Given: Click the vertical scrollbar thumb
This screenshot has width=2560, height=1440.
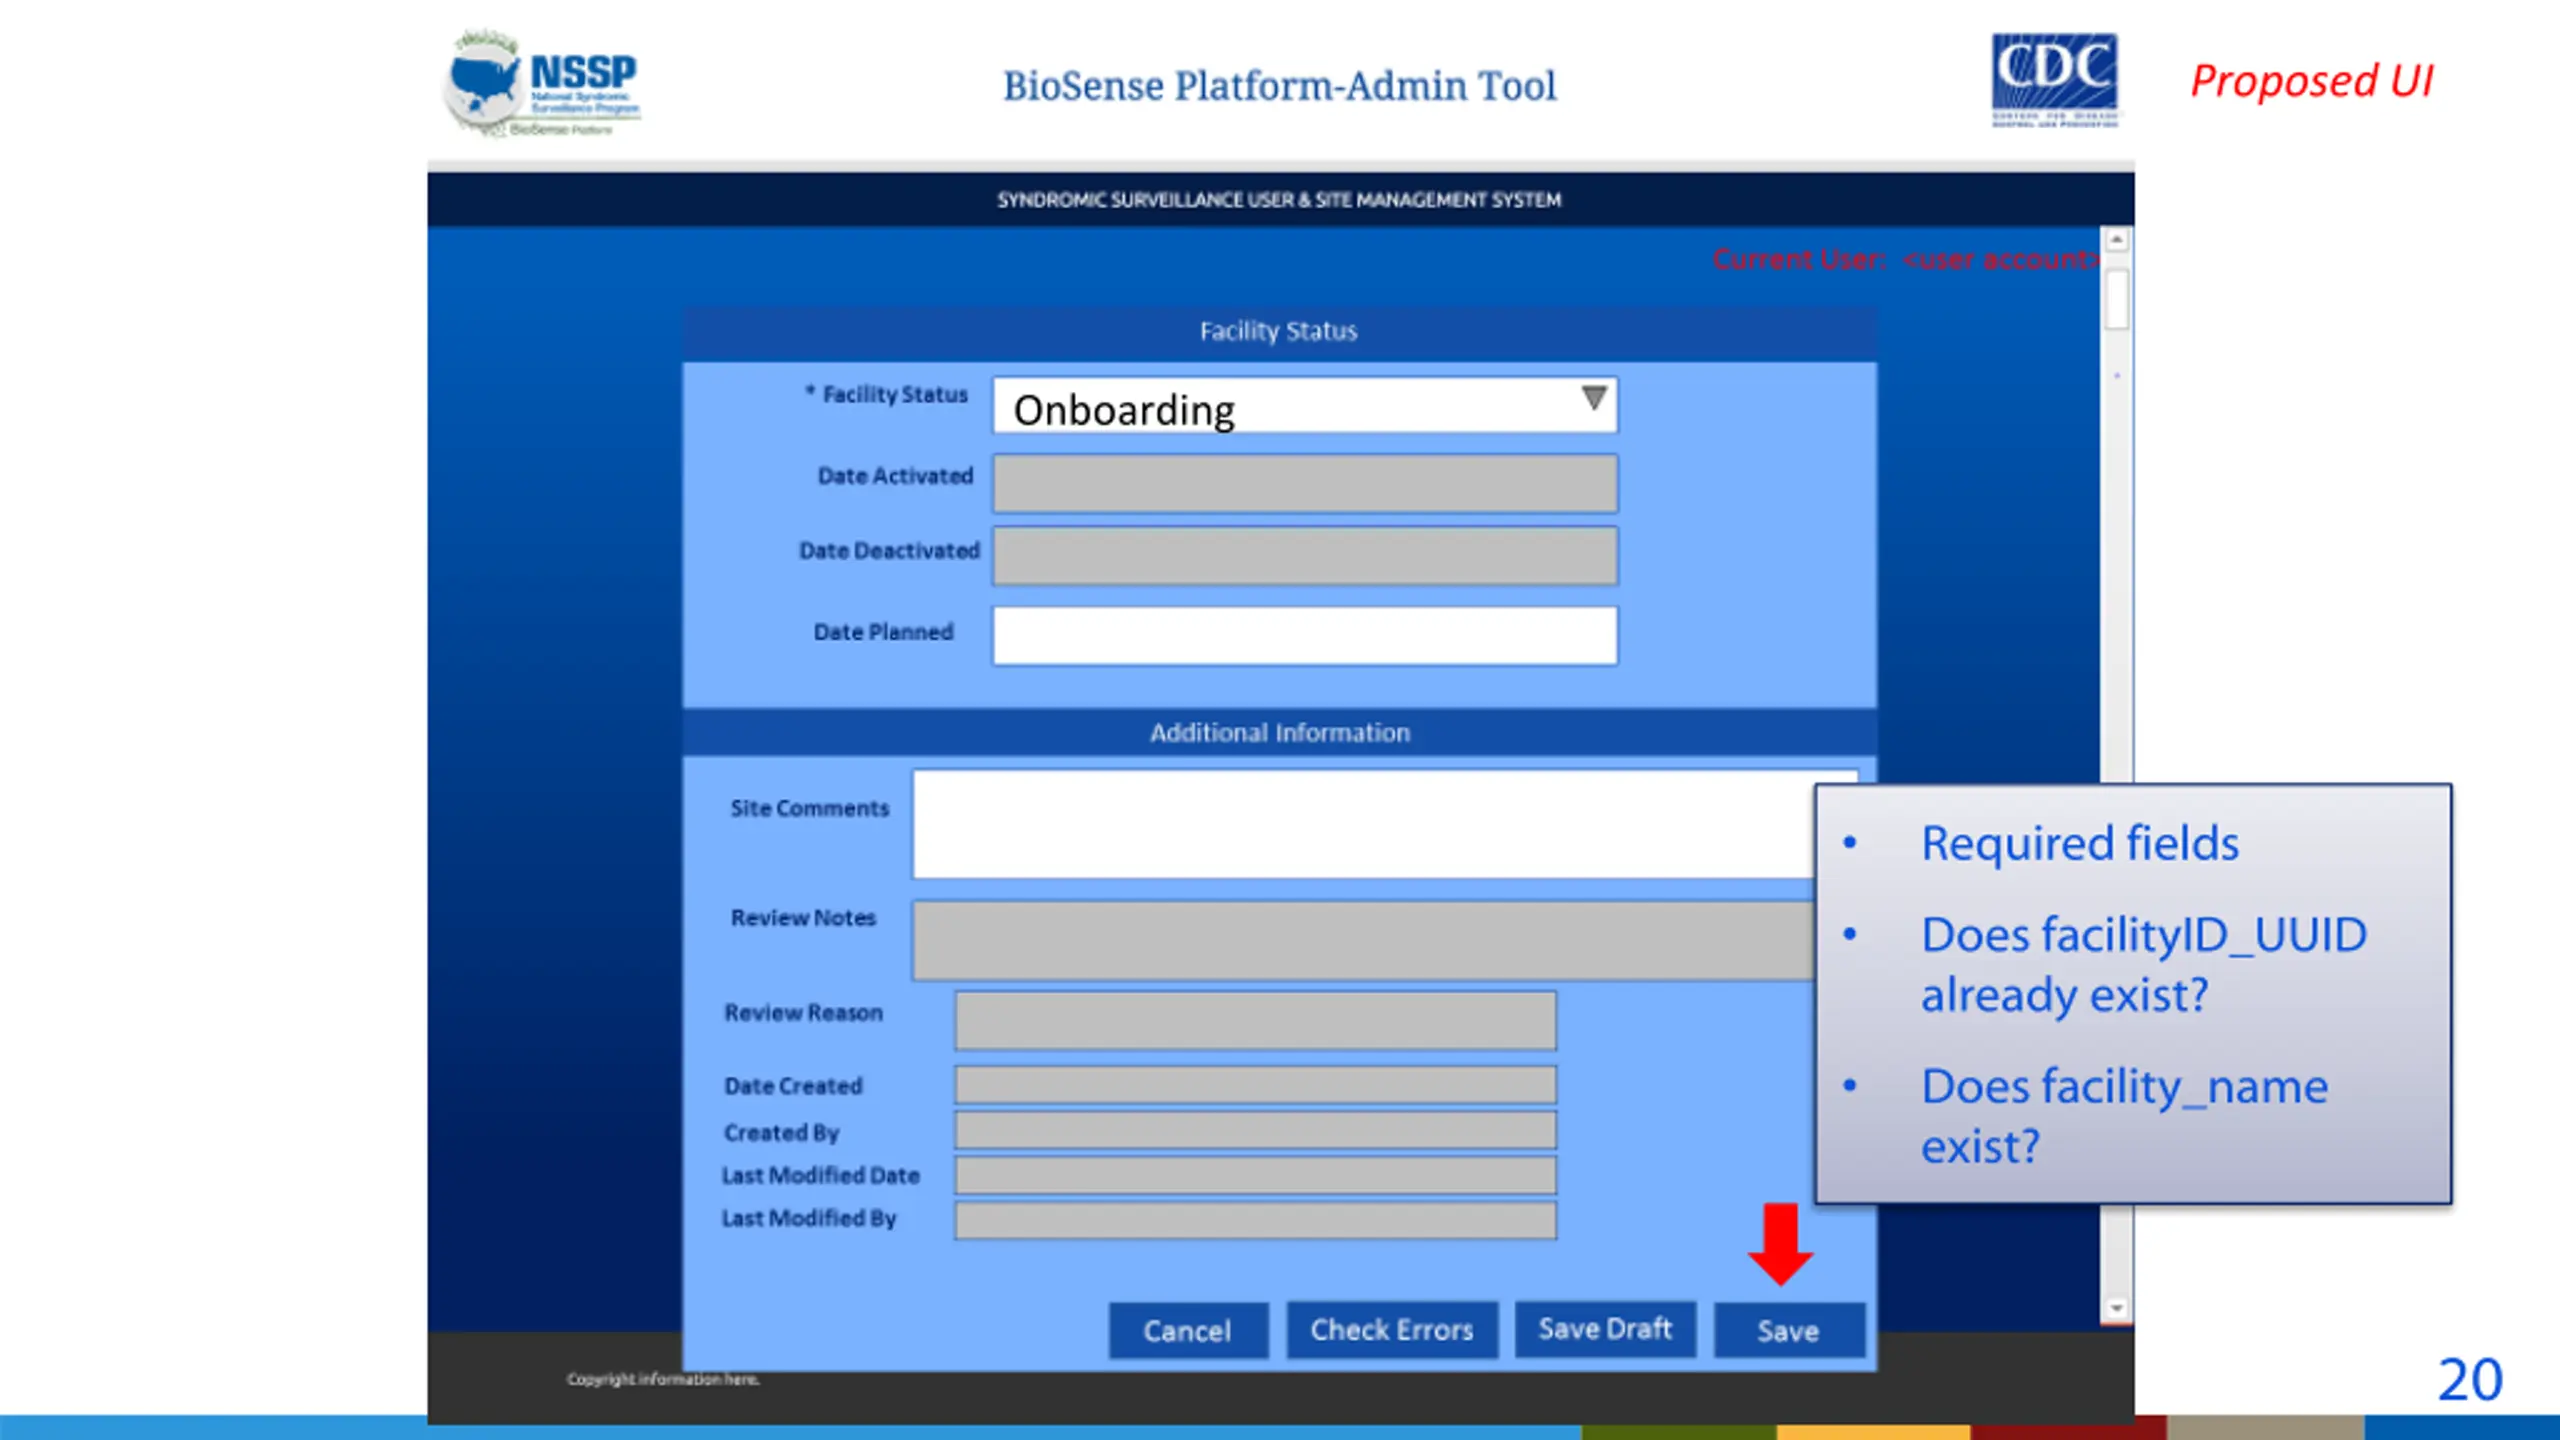Looking at the screenshot, I should [2116, 299].
